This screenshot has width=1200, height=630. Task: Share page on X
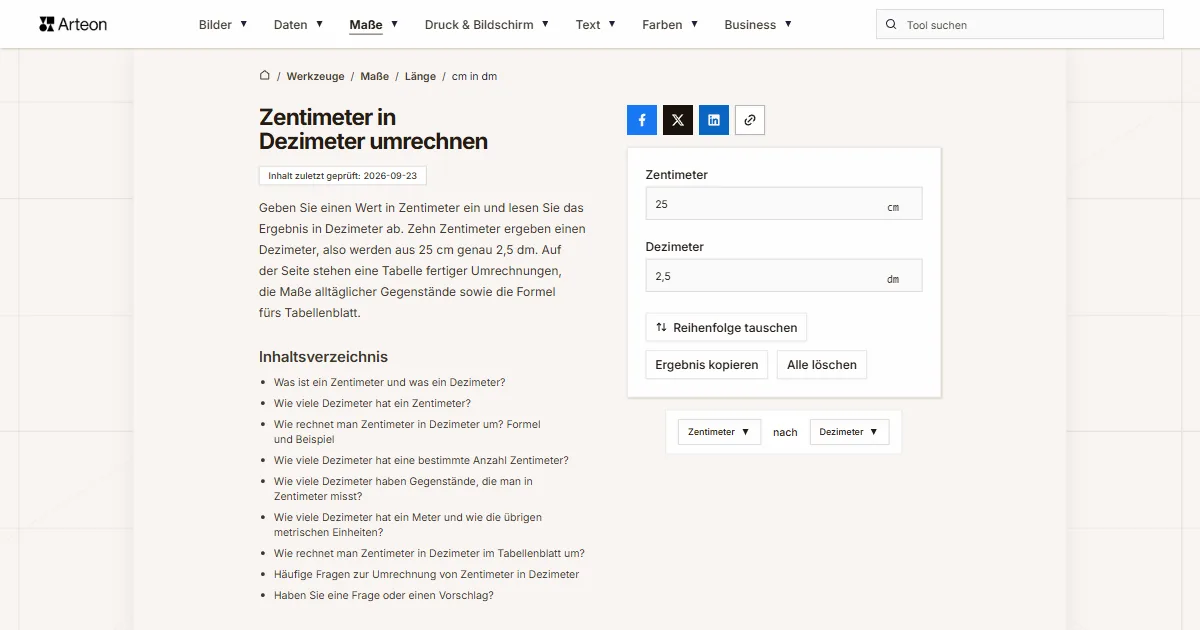[x=678, y=120]
